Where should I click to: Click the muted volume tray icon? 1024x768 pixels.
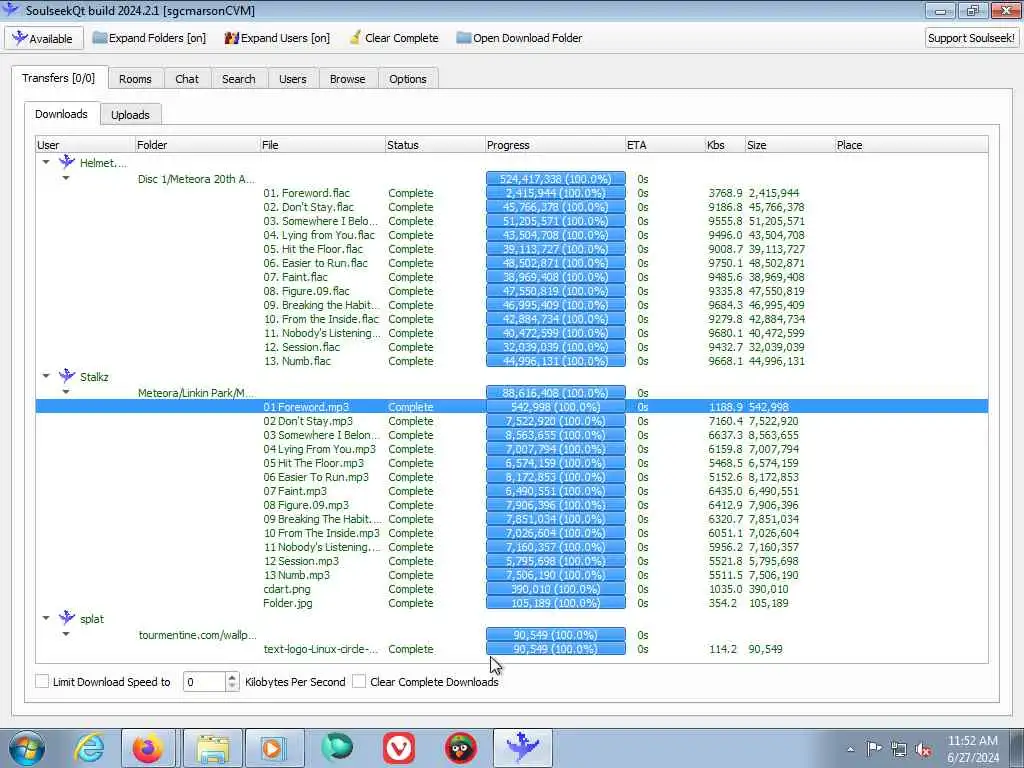(923, 749)
